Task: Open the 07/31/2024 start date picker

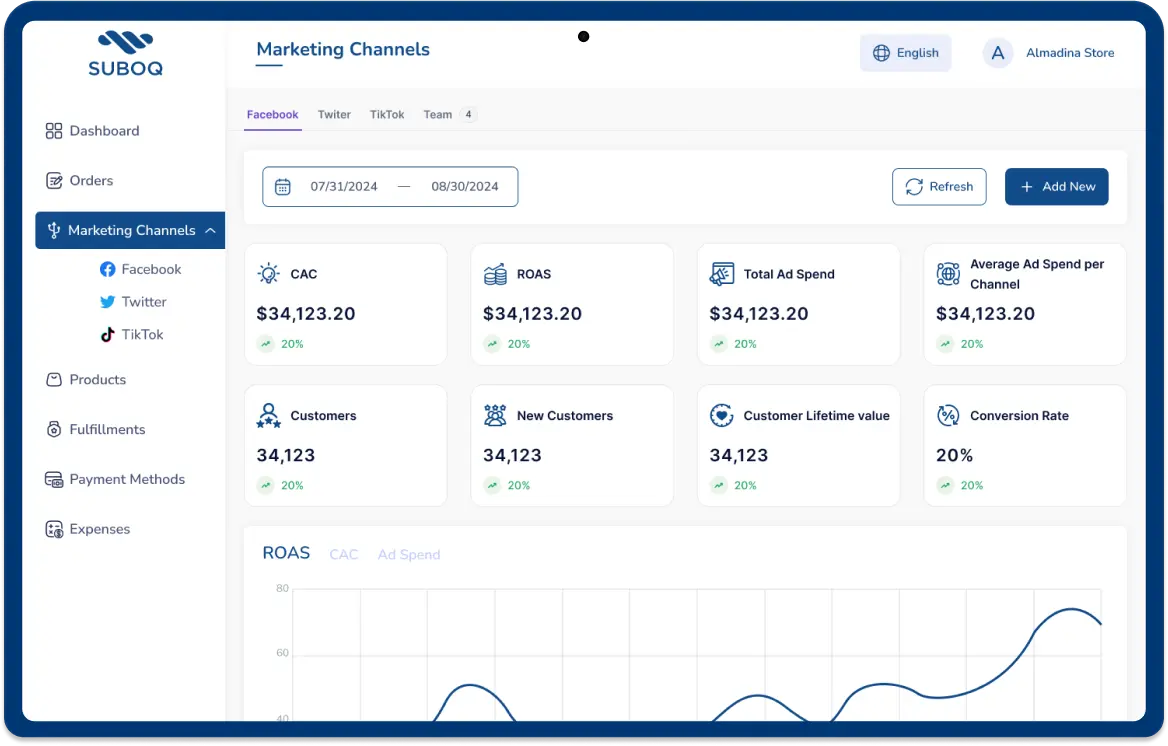Action: (x=344, y=187)
